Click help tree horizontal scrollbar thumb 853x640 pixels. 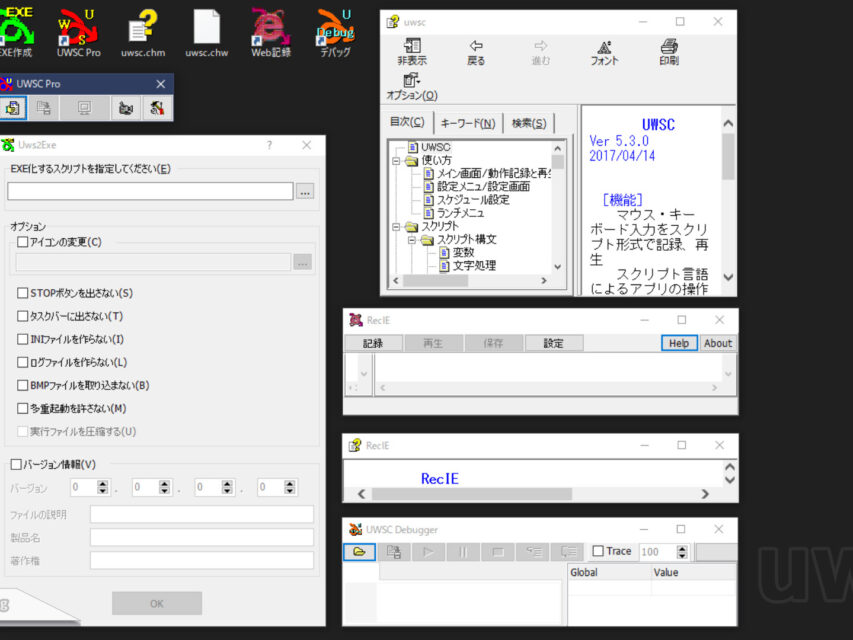pos(435,280)
